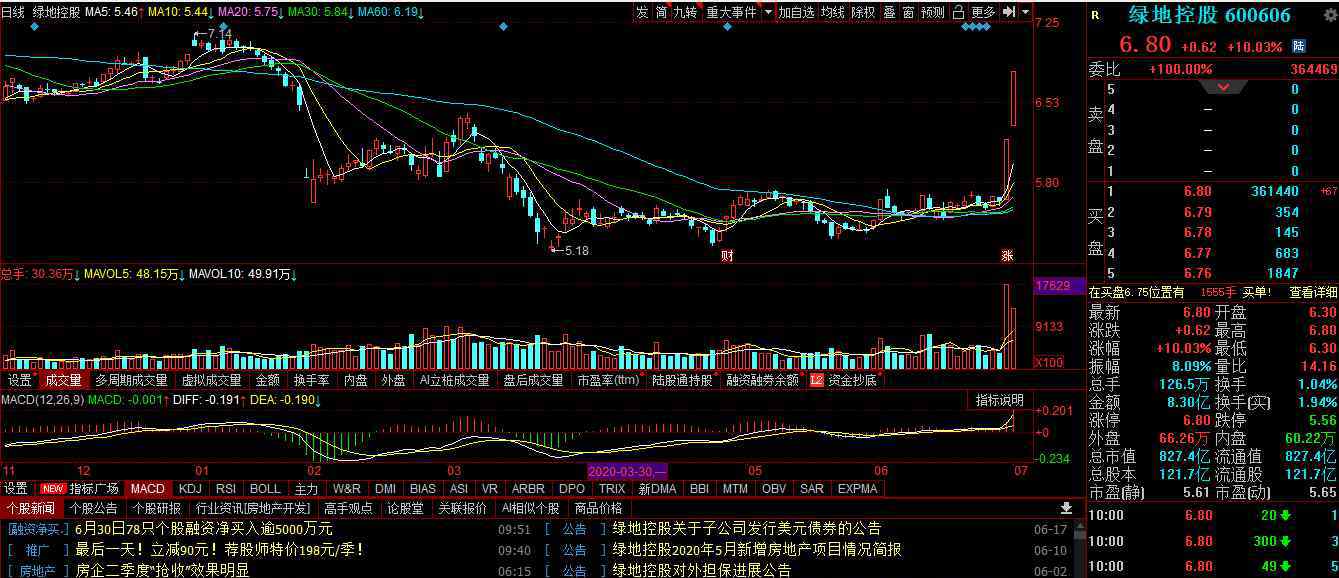Click the download icon in news panel header

[1066, 508]
